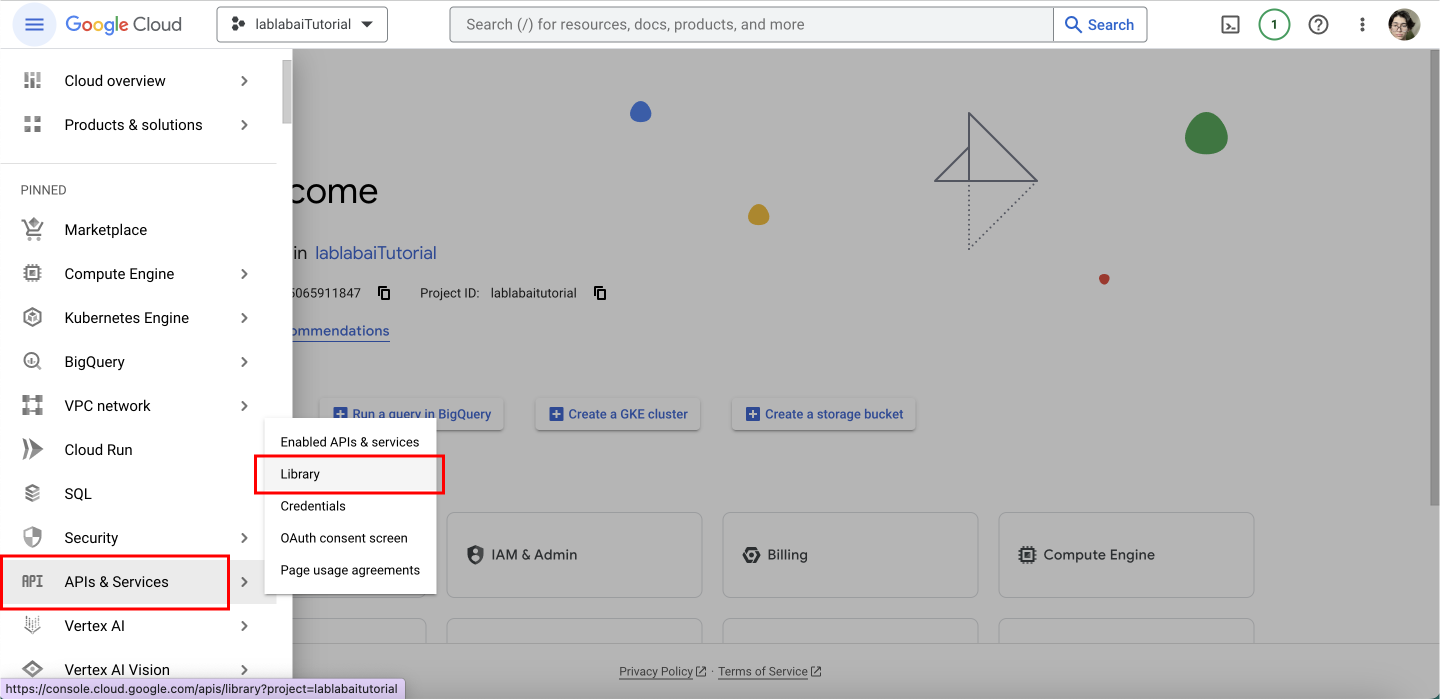Copy the project number
Viewport: 1440px width, 699px height.
tap(384, 293)
